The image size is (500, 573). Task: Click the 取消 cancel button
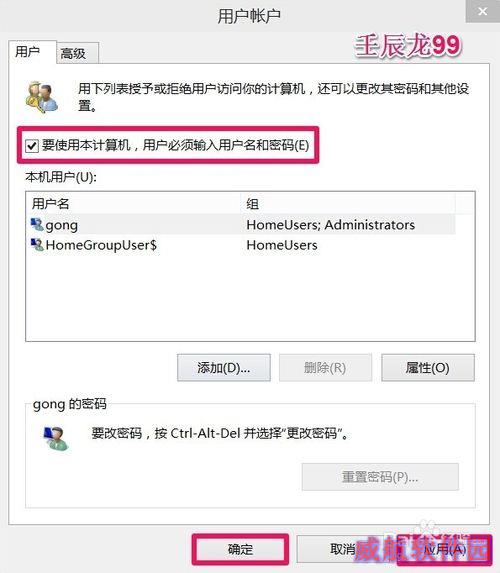343,549
